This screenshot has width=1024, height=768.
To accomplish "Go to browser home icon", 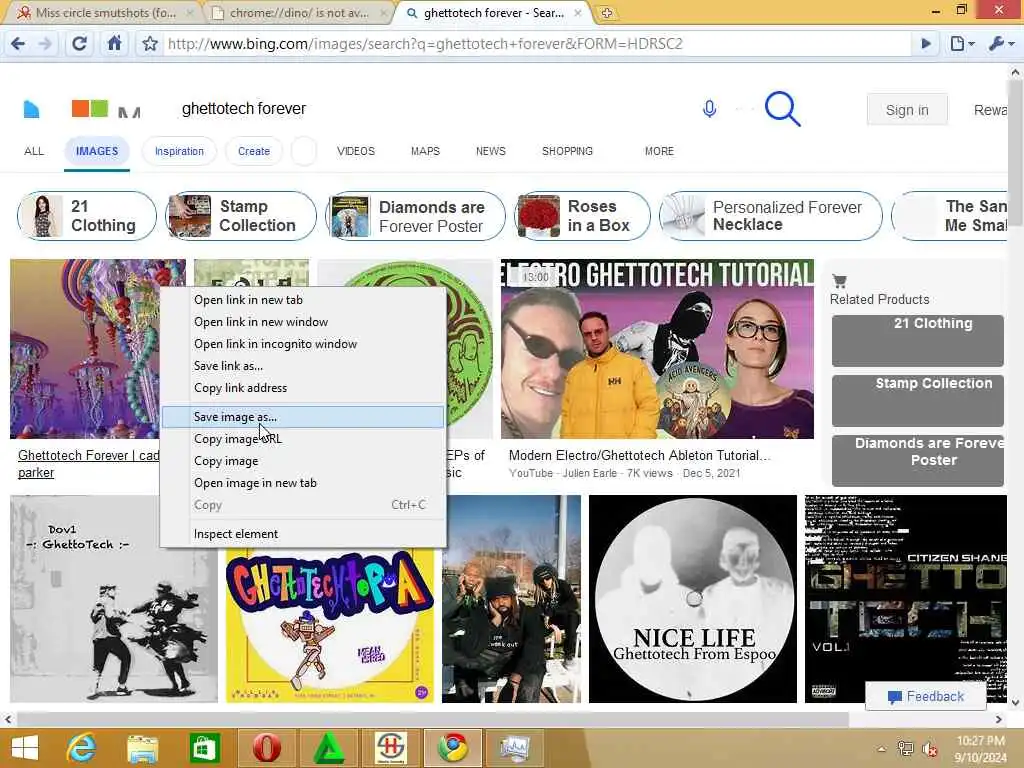I will pyautogui.click(x=114, y=44).
